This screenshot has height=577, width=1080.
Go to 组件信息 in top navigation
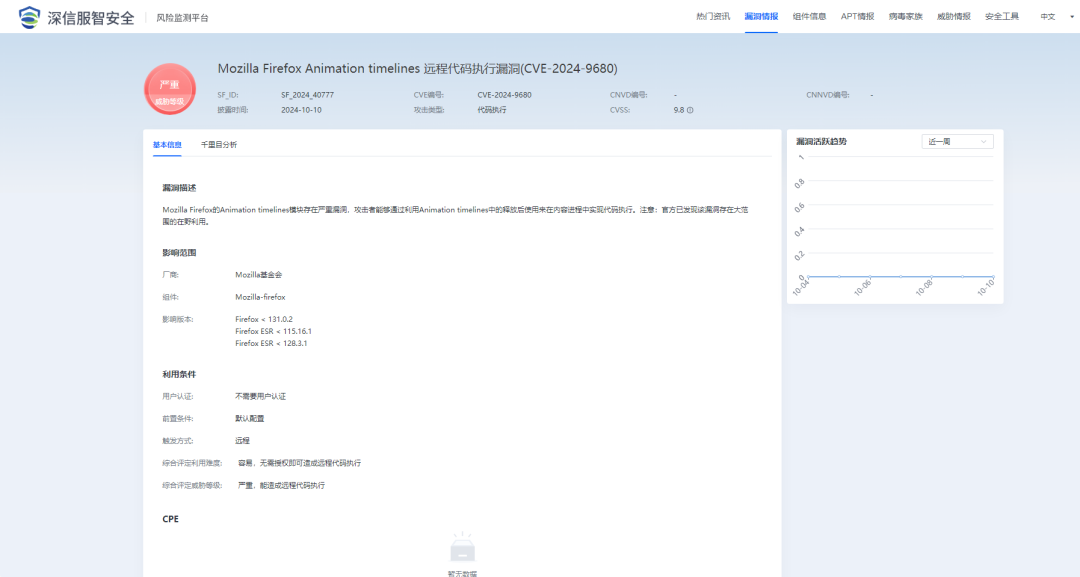click(809, 17)
